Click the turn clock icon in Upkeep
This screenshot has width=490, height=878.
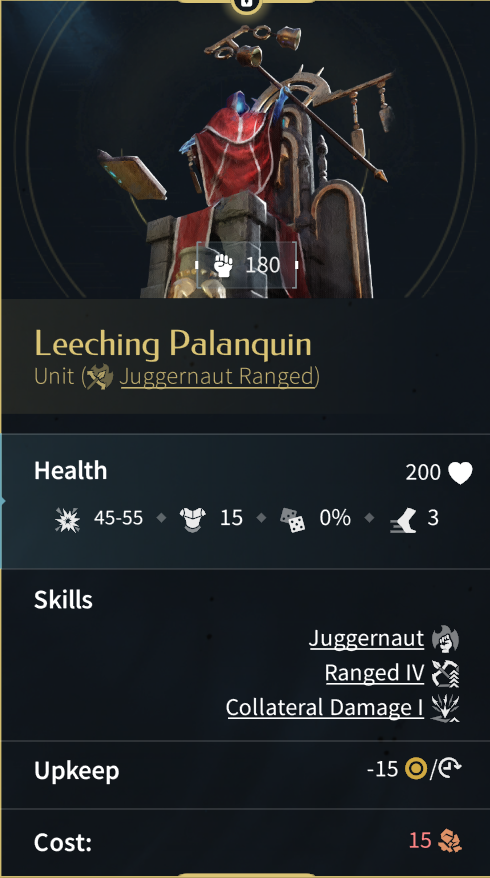click(449, 769)
